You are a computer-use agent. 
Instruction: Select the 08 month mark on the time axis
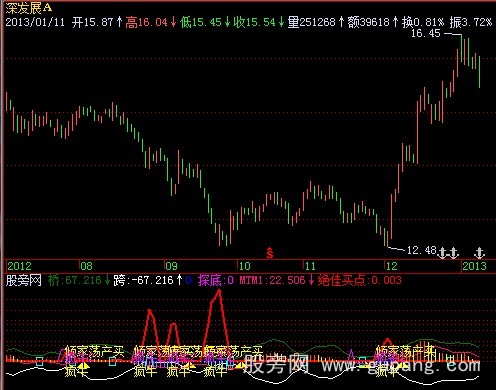tap(86, 266)
